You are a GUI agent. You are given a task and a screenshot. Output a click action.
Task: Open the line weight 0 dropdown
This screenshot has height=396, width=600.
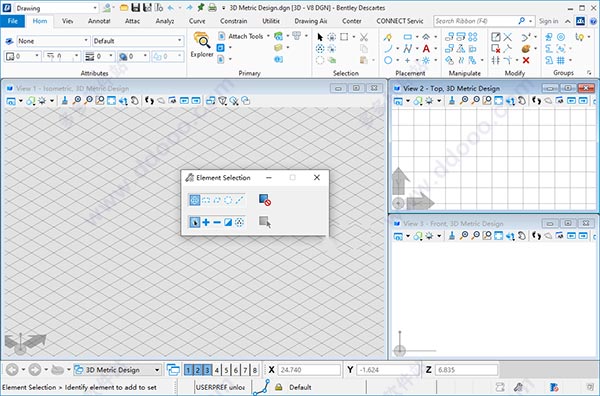pos(99,57)
